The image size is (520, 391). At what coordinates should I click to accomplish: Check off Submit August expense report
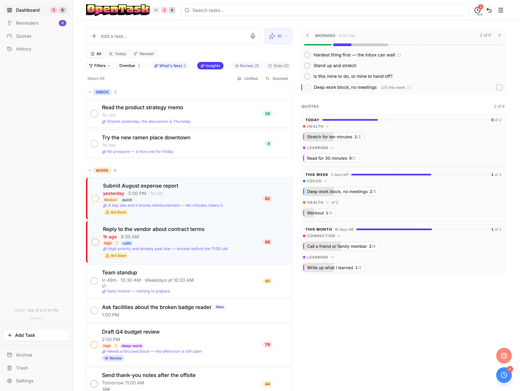(95, 199)
